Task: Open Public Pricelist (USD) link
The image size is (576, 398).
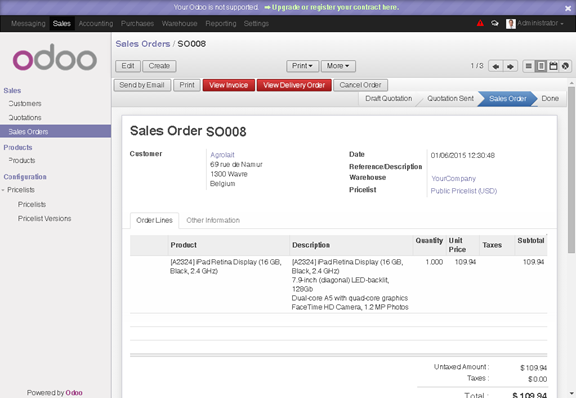Action: point(464,191)
